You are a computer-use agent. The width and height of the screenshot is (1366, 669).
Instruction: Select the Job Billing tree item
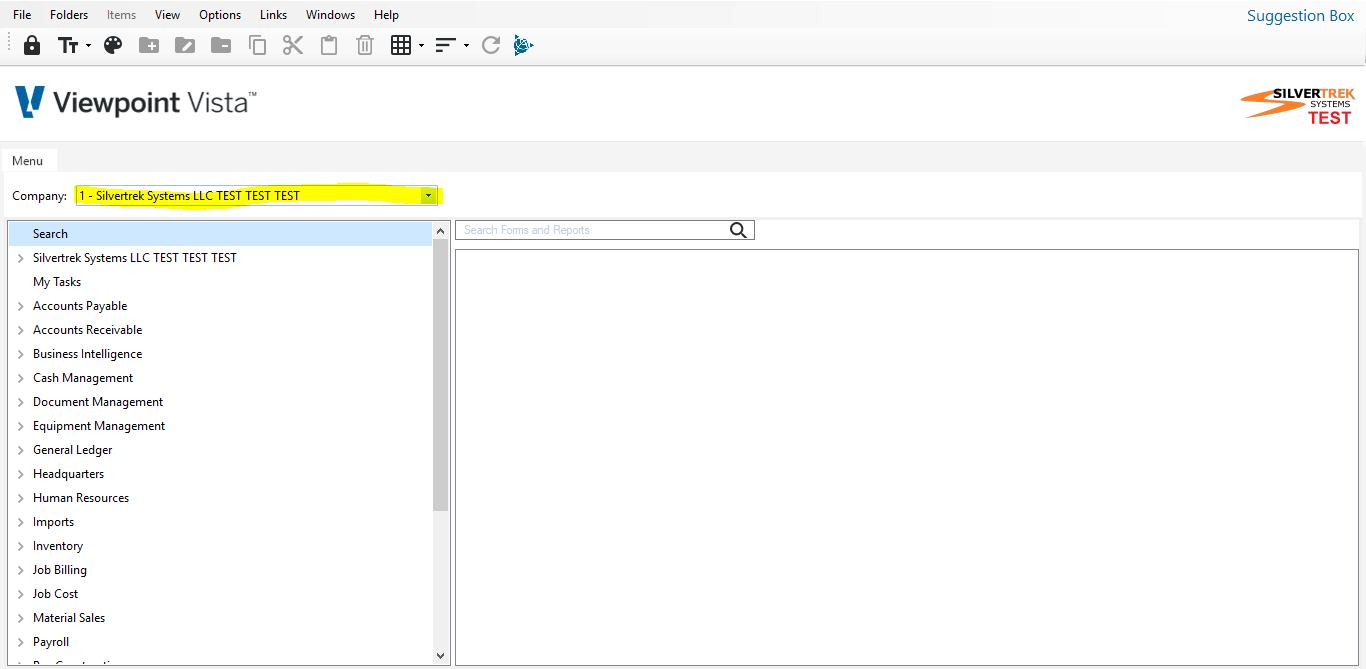60,570
